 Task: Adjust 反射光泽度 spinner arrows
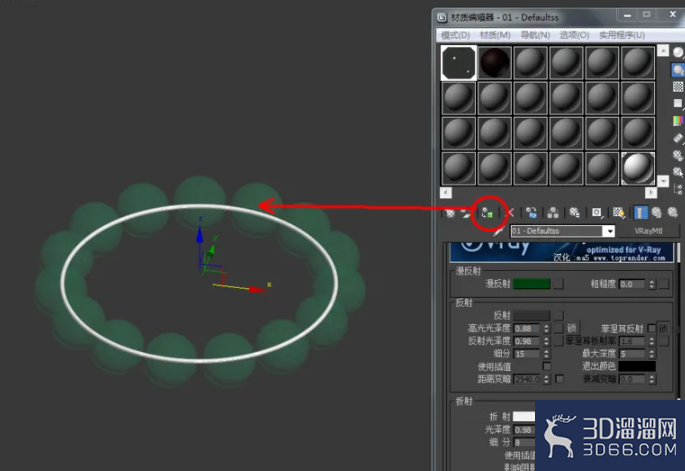pos(546,341)
